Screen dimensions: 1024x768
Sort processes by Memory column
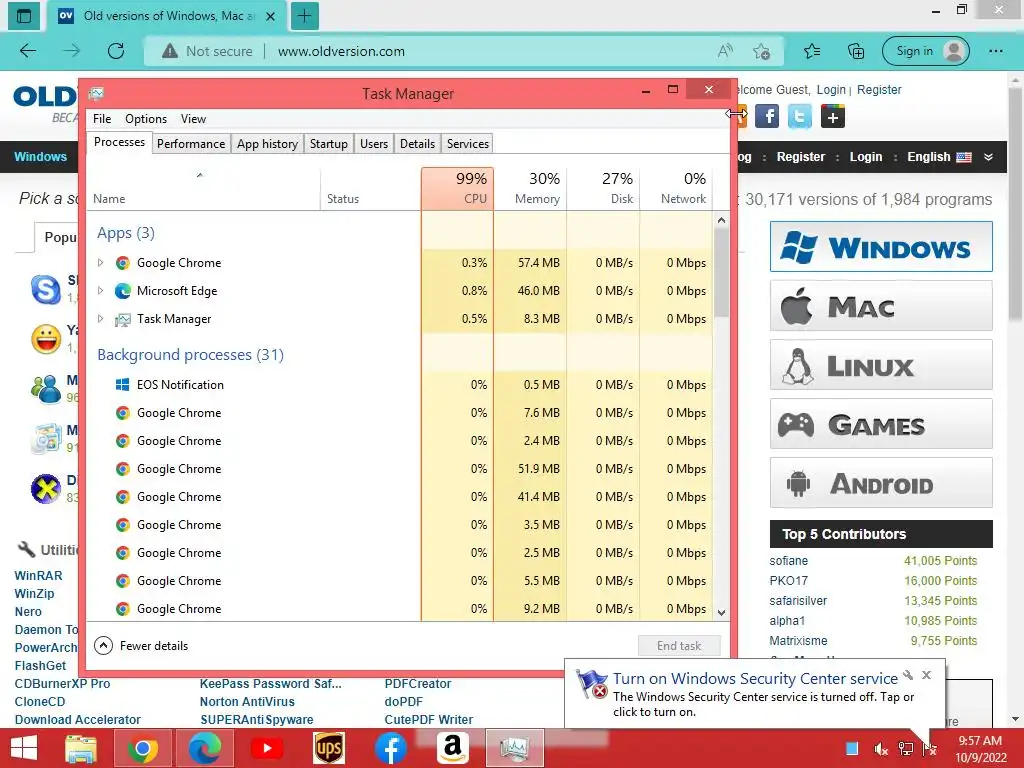coord(530,189)
